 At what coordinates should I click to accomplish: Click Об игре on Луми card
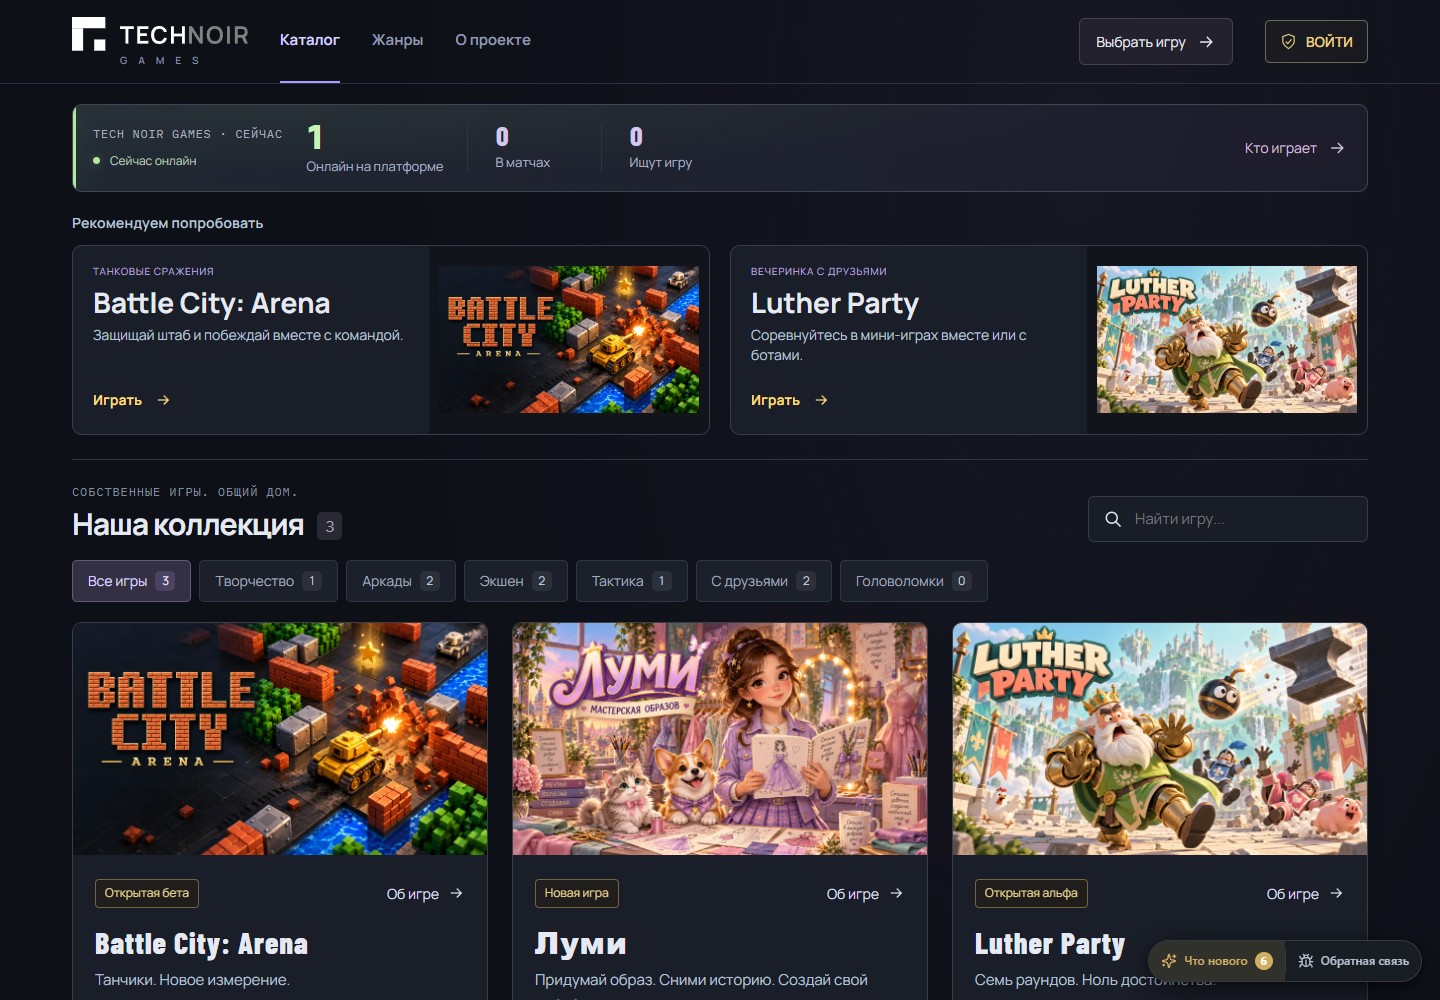point(865,894)
